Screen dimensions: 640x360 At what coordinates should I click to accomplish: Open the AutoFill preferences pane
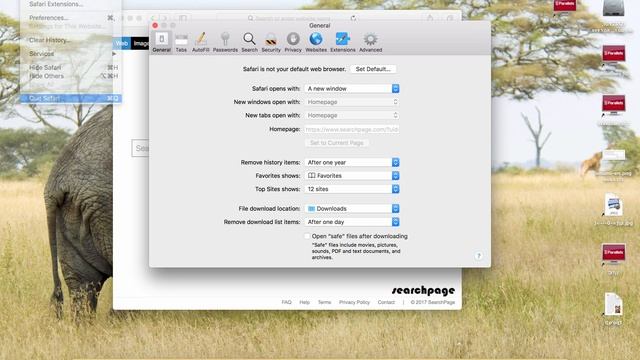(200, 43)
